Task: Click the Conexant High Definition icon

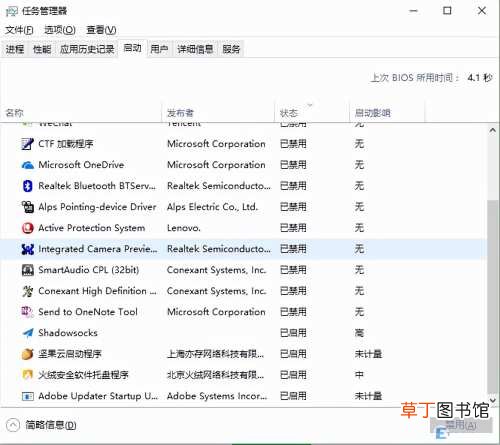Action: coord(27,291)
